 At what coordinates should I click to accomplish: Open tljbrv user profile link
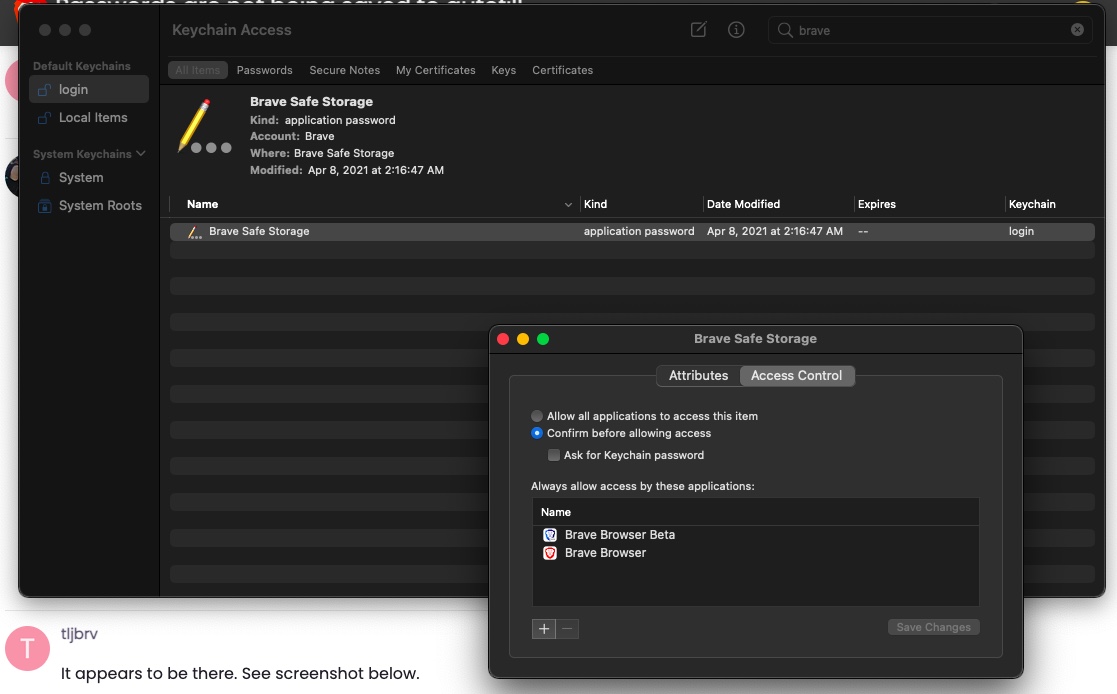[79, 634]
